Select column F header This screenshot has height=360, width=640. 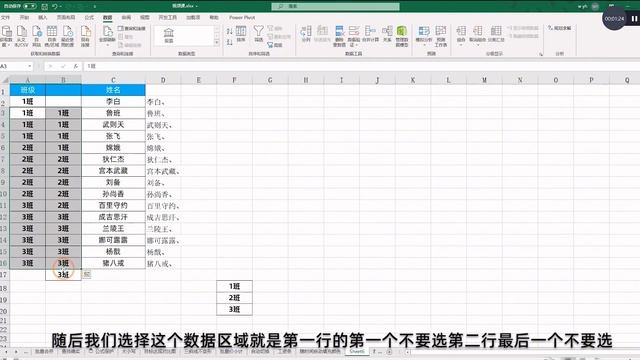pyautogui.click(x=234, y=80)
